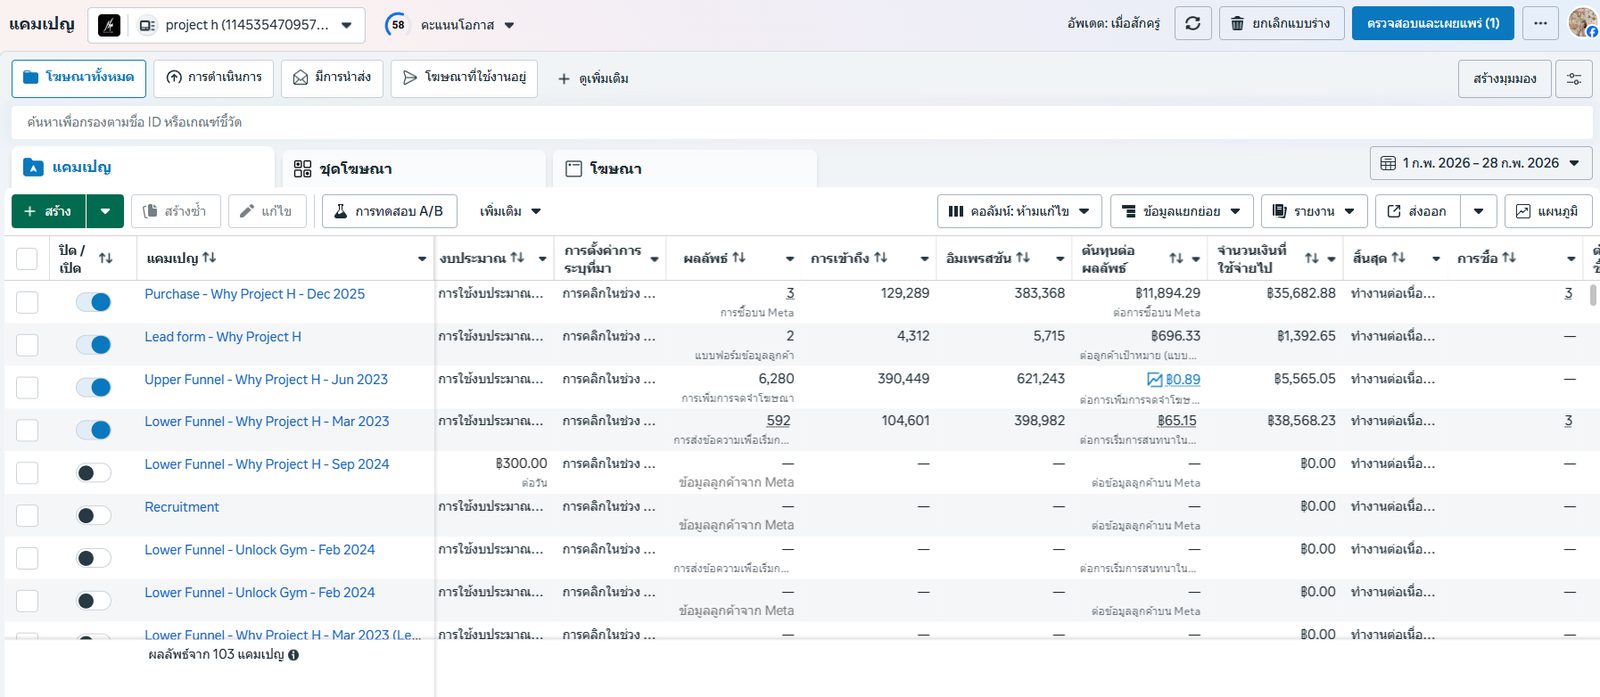Click sort arrows on แคมเปญ column header
This screenshot has width=1600, height=697.
tap(209, 257)
